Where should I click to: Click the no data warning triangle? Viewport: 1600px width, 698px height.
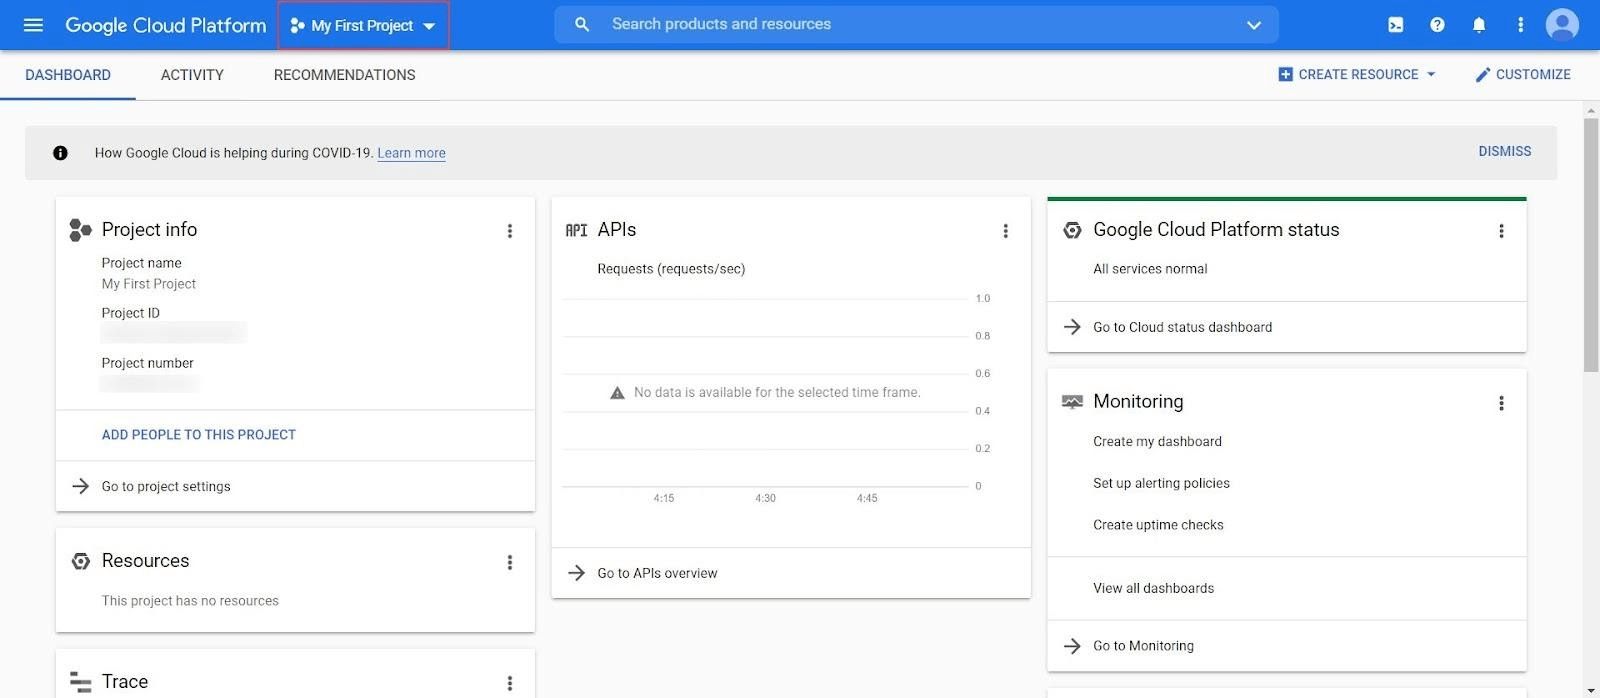coord(617,393)
